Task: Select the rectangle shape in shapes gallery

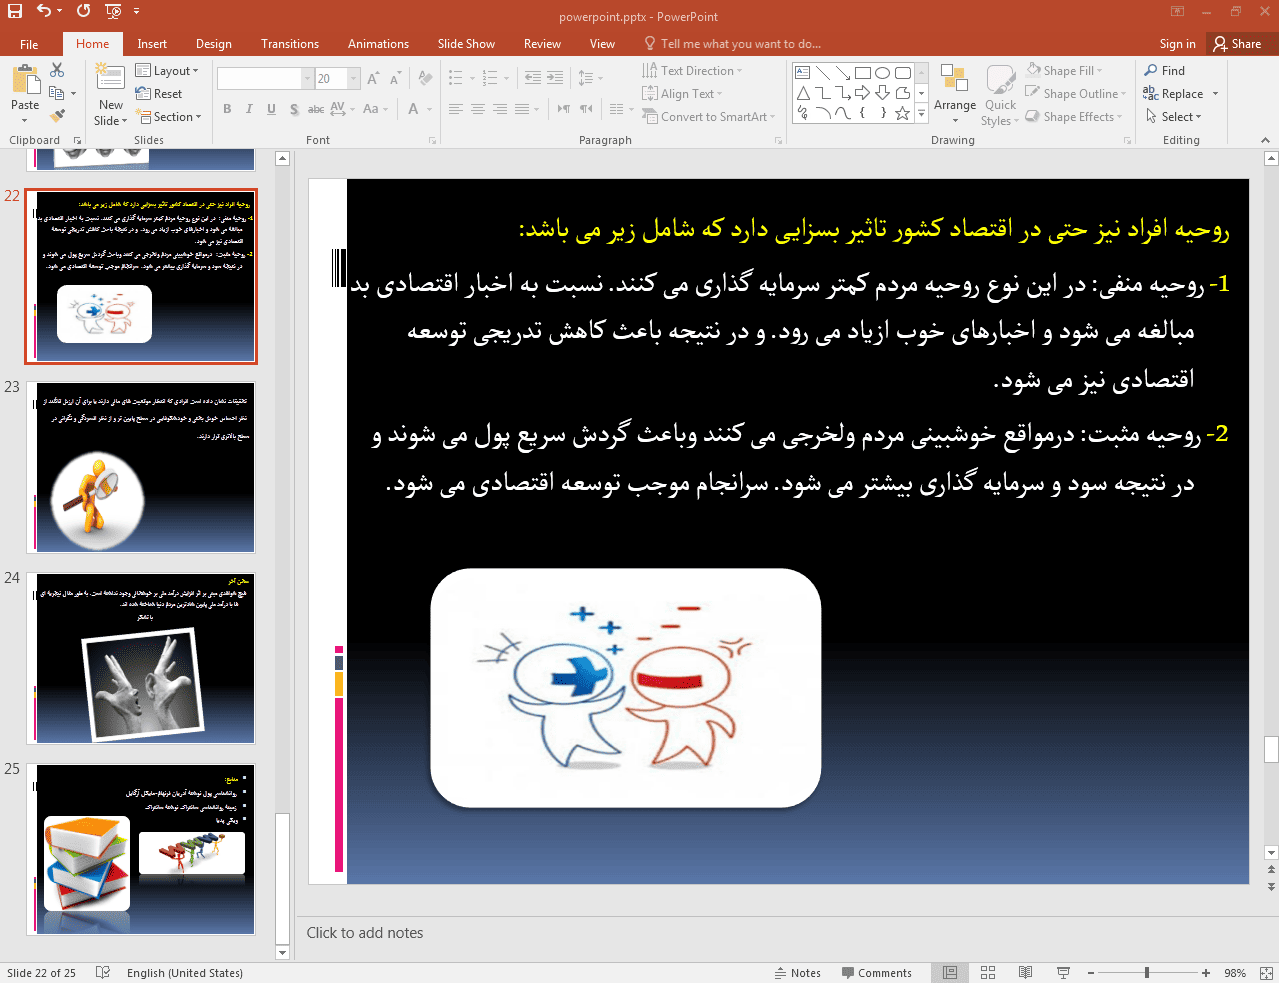Action: (863, 73)
